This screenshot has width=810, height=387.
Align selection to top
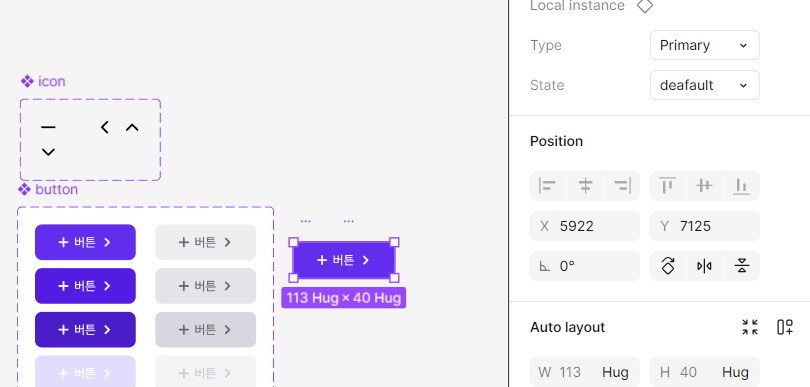click(668, 185)
